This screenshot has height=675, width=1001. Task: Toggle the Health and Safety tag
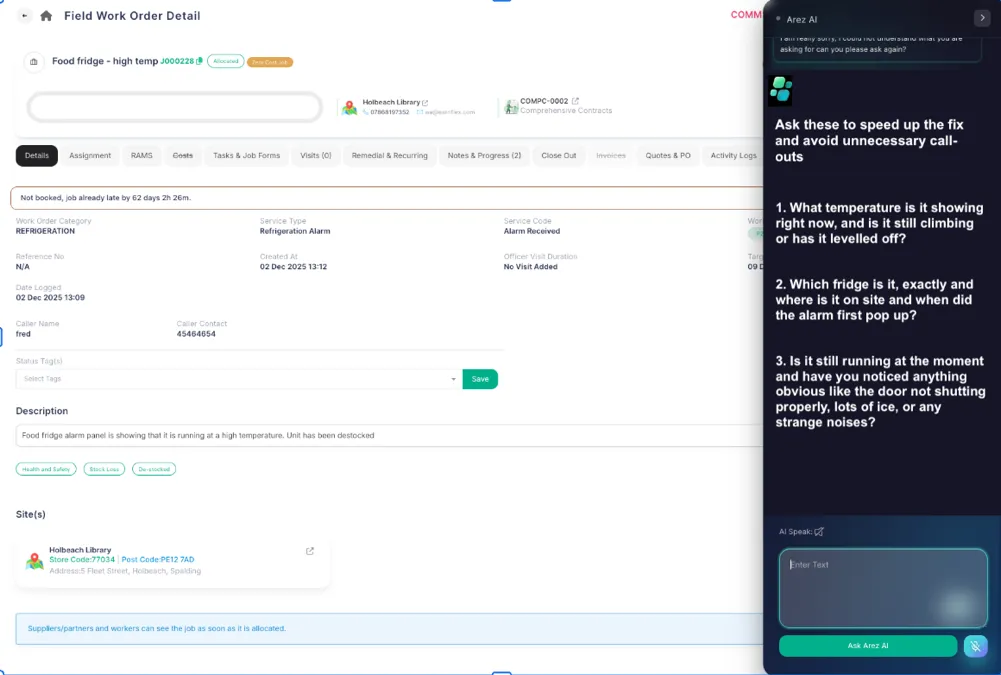[x=46, y=469]
